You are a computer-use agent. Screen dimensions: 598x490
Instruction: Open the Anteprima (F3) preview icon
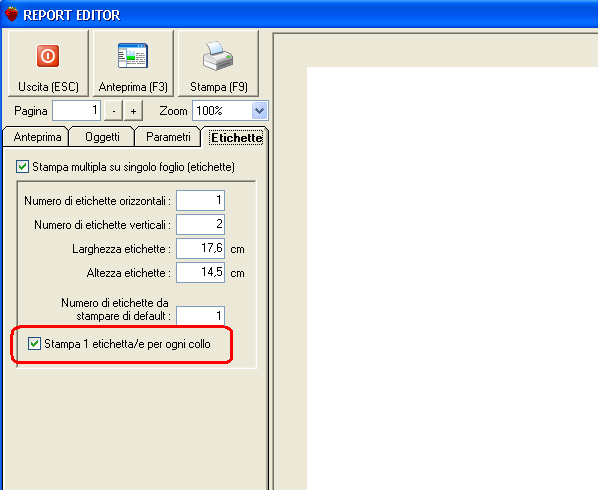tap(133, 56)
